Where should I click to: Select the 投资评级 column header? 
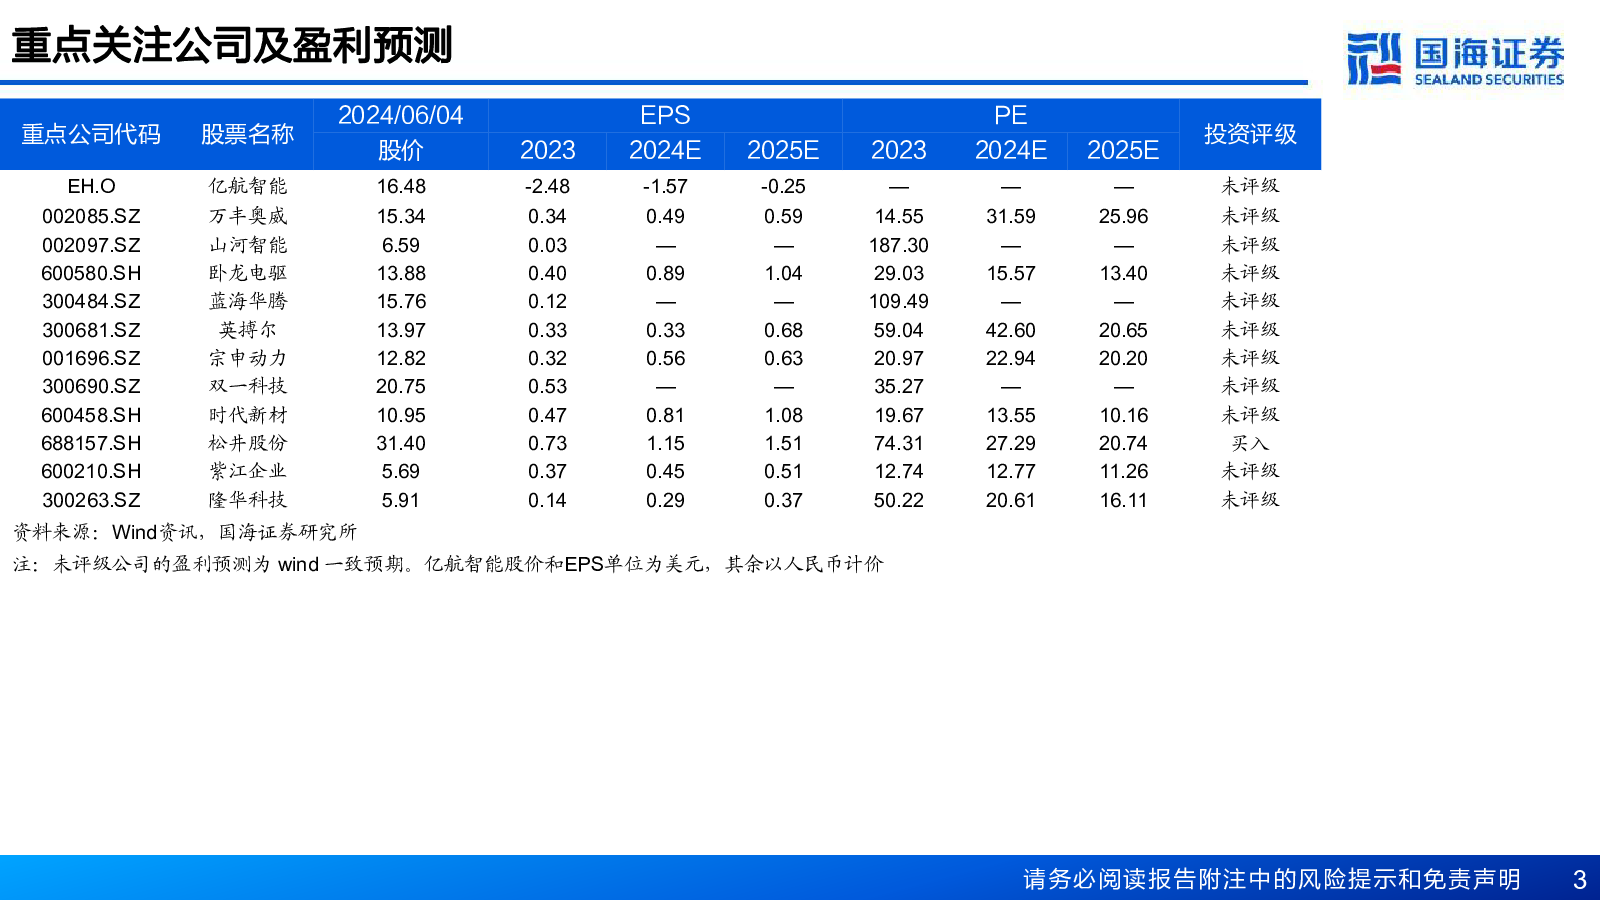[1250, 134]
